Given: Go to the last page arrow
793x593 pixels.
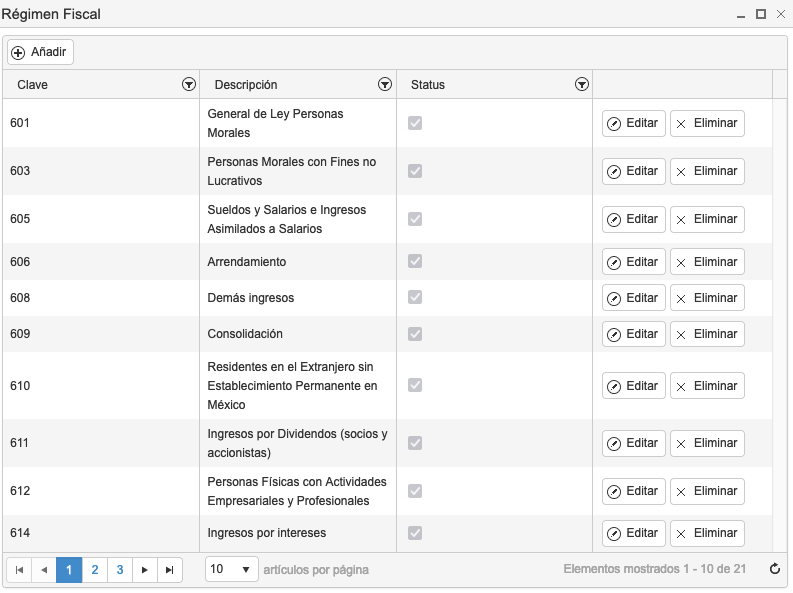Looking at the screenshot, I should point(170,570).
